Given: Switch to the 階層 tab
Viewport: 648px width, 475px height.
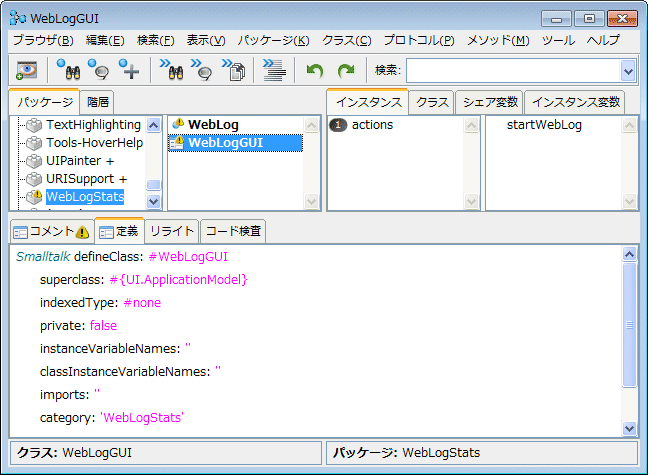Looking at the screenshot, I should point(98,102).
